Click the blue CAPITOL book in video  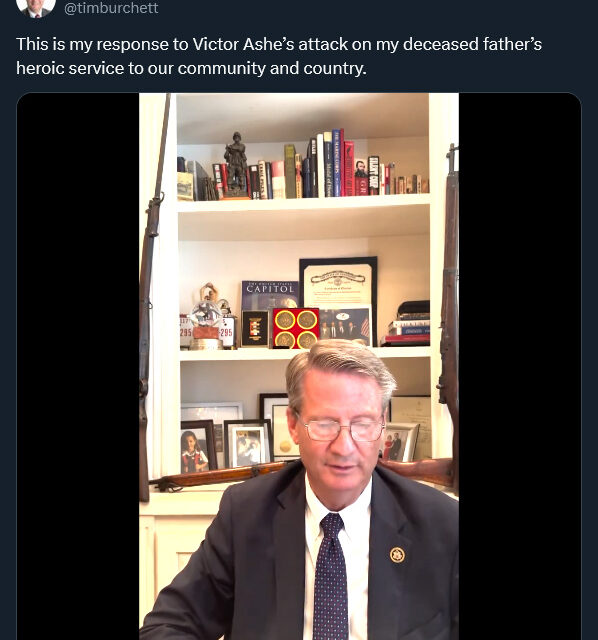(269, 295)
